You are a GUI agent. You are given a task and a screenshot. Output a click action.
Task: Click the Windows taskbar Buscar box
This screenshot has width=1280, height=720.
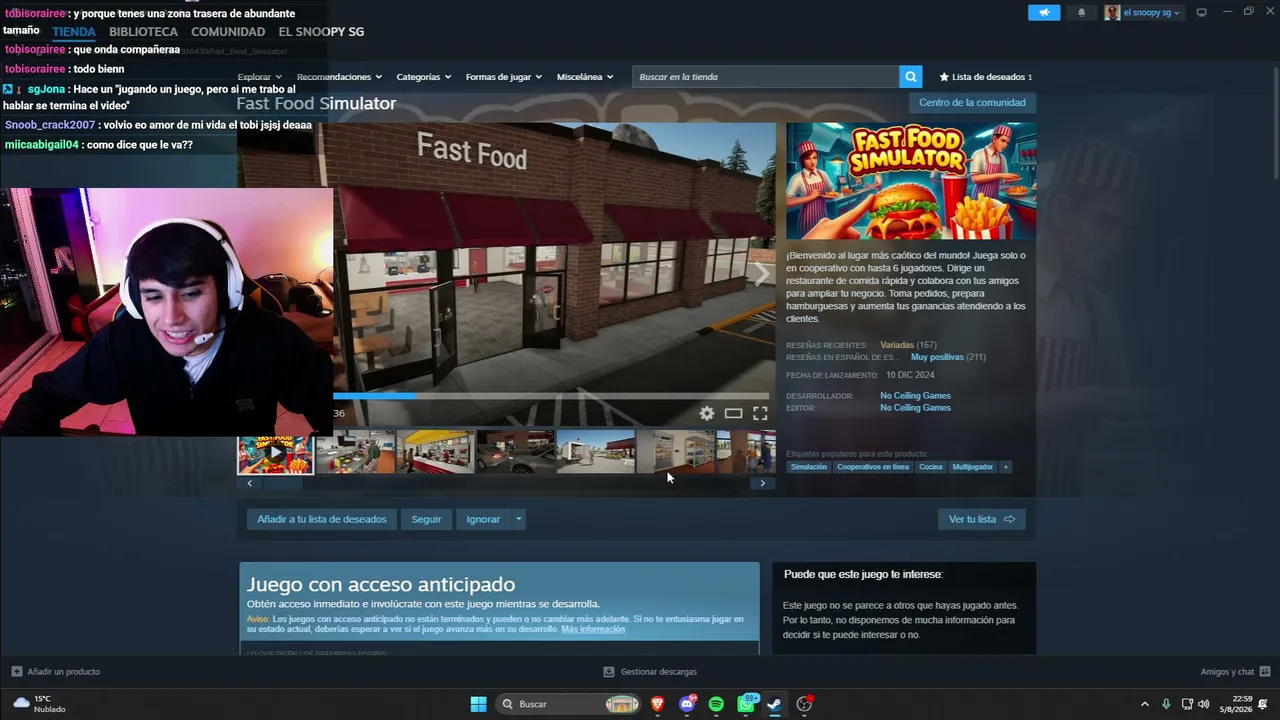(x=569, y=704)
